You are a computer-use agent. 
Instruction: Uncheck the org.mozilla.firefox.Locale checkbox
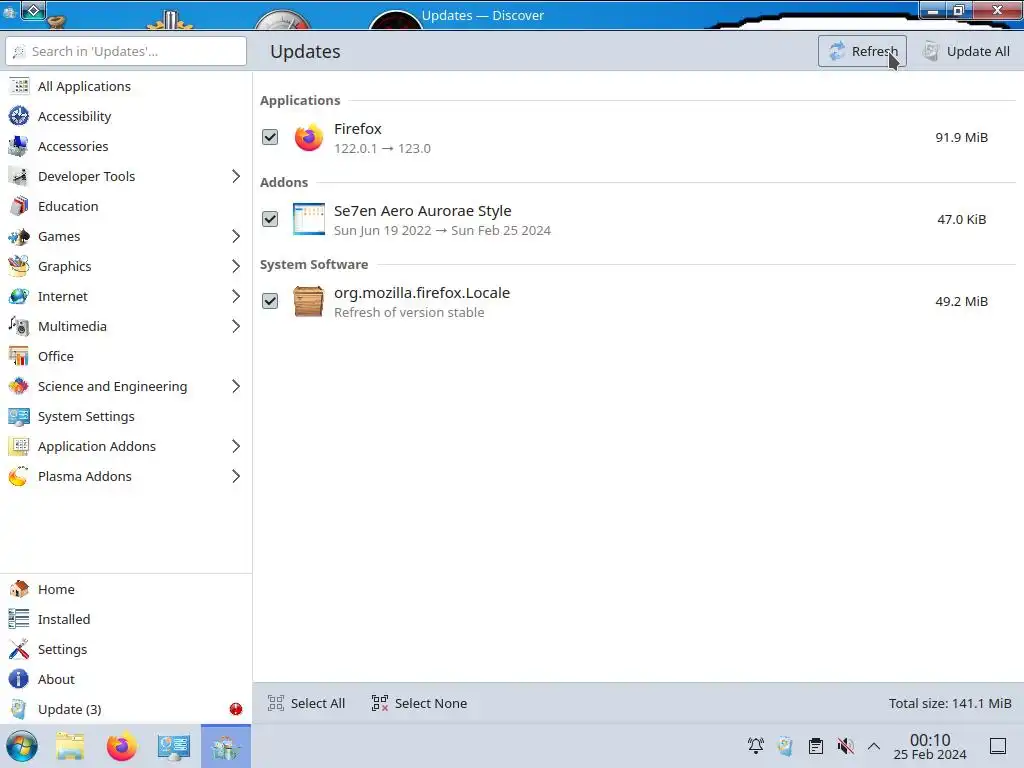click(270, 301)
